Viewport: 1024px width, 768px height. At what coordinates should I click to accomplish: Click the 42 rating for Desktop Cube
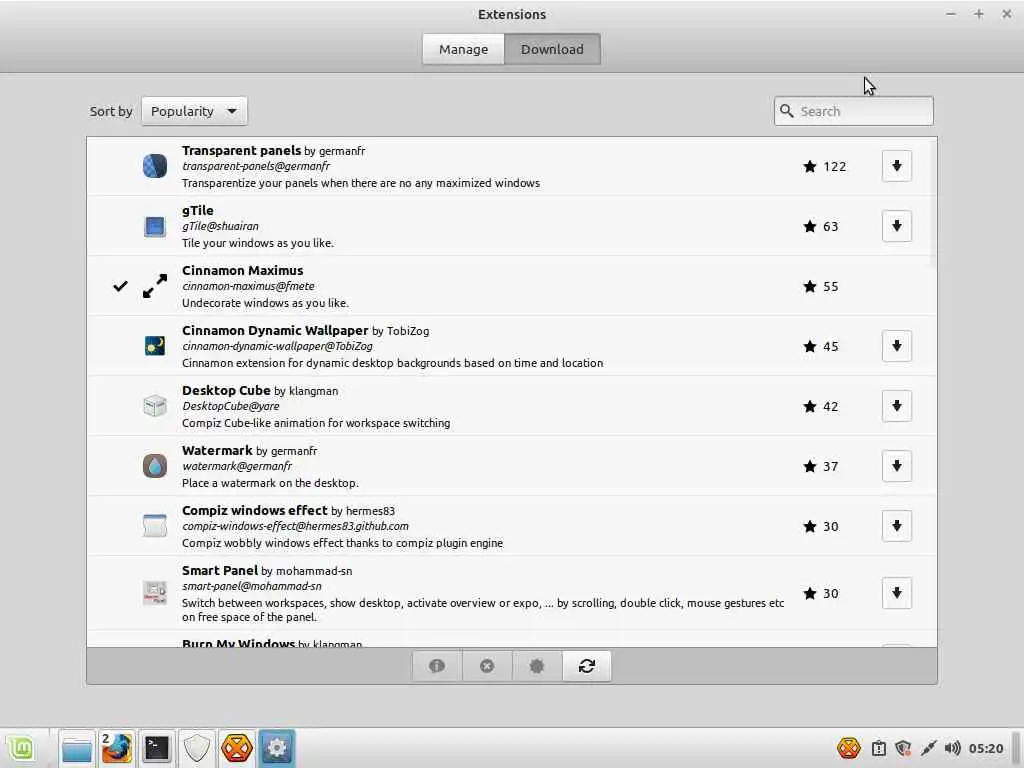830,407
